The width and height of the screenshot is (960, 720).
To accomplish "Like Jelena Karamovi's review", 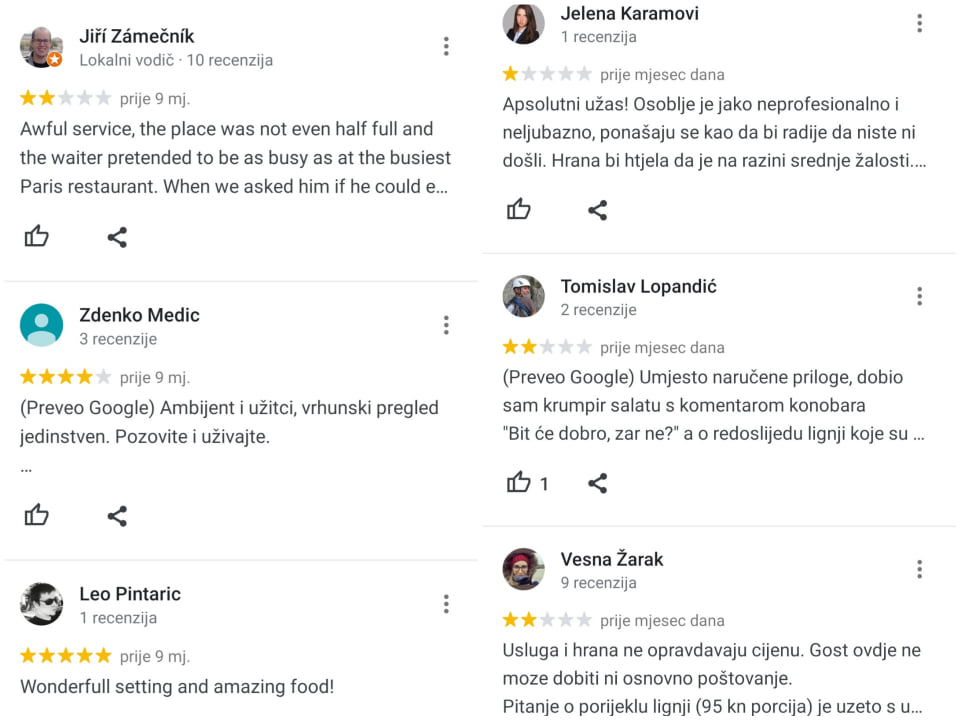I will pyautogui.click(x=519, y=209).
